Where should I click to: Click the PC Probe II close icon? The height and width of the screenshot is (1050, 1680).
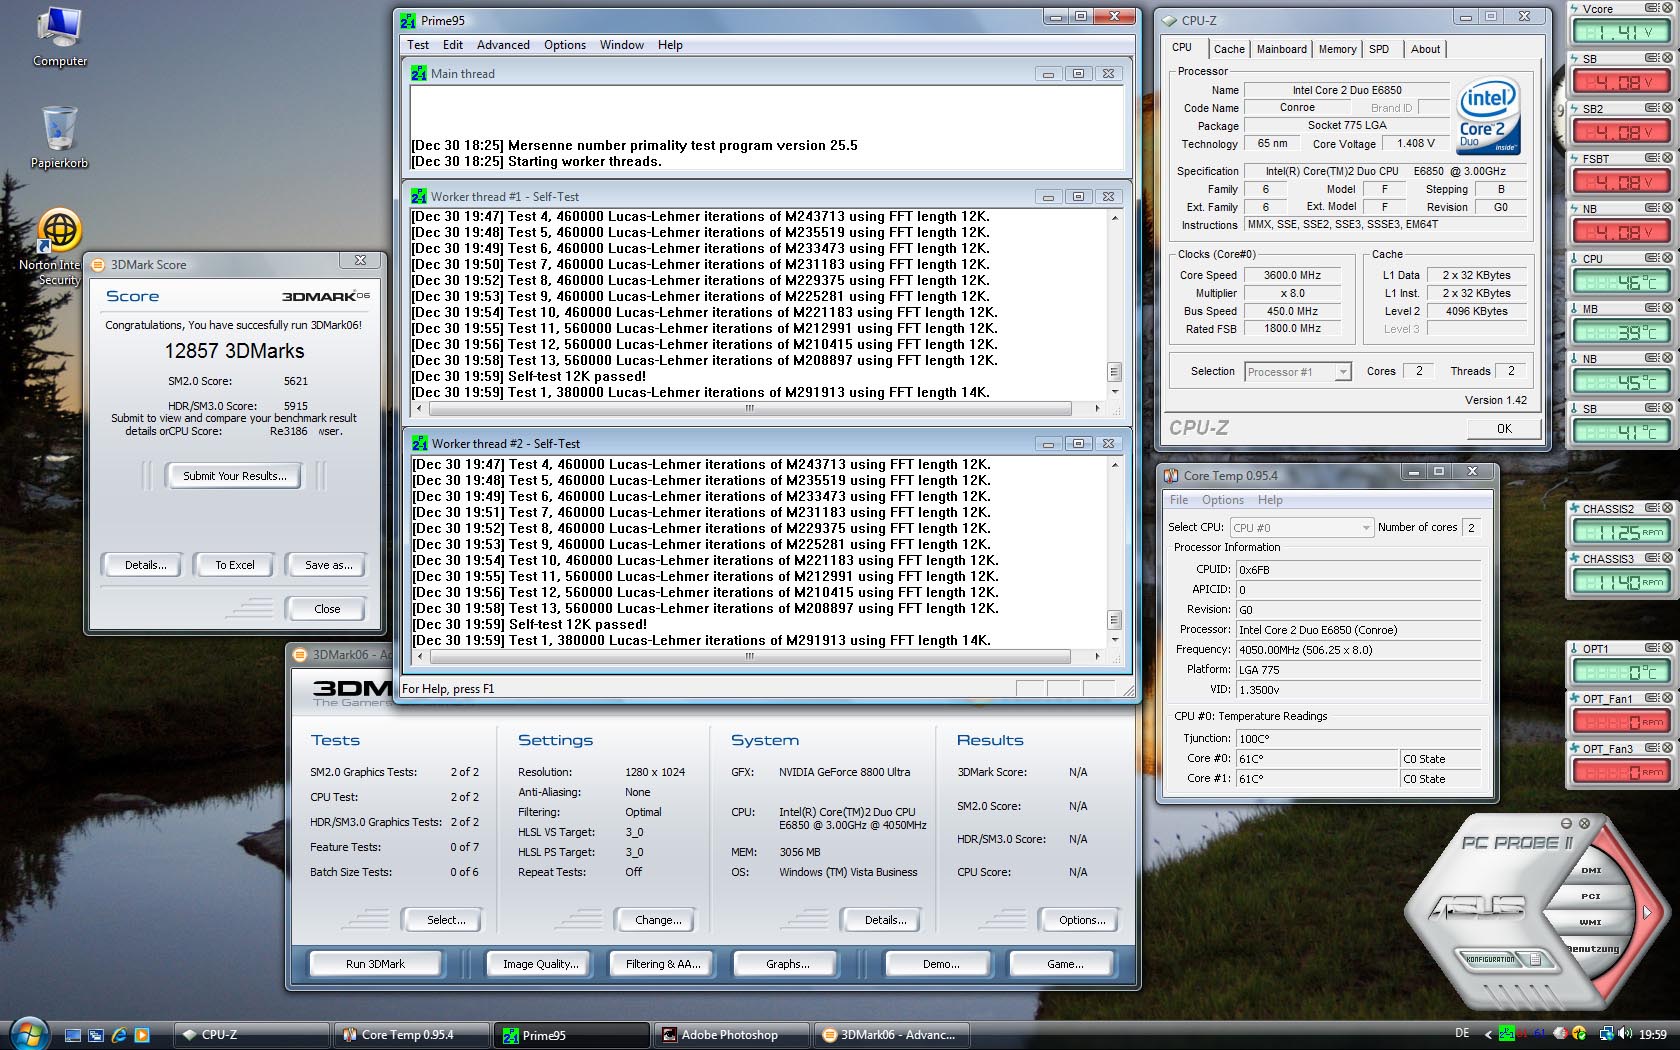(1583, 822)
